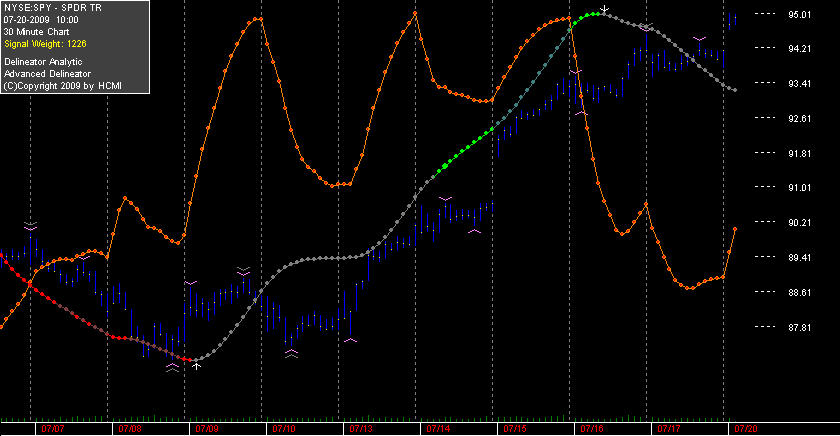Click the 91.01 price level label
Image resolution: width=840 pixels, height=436 pixels.
[x=799, y=187]
